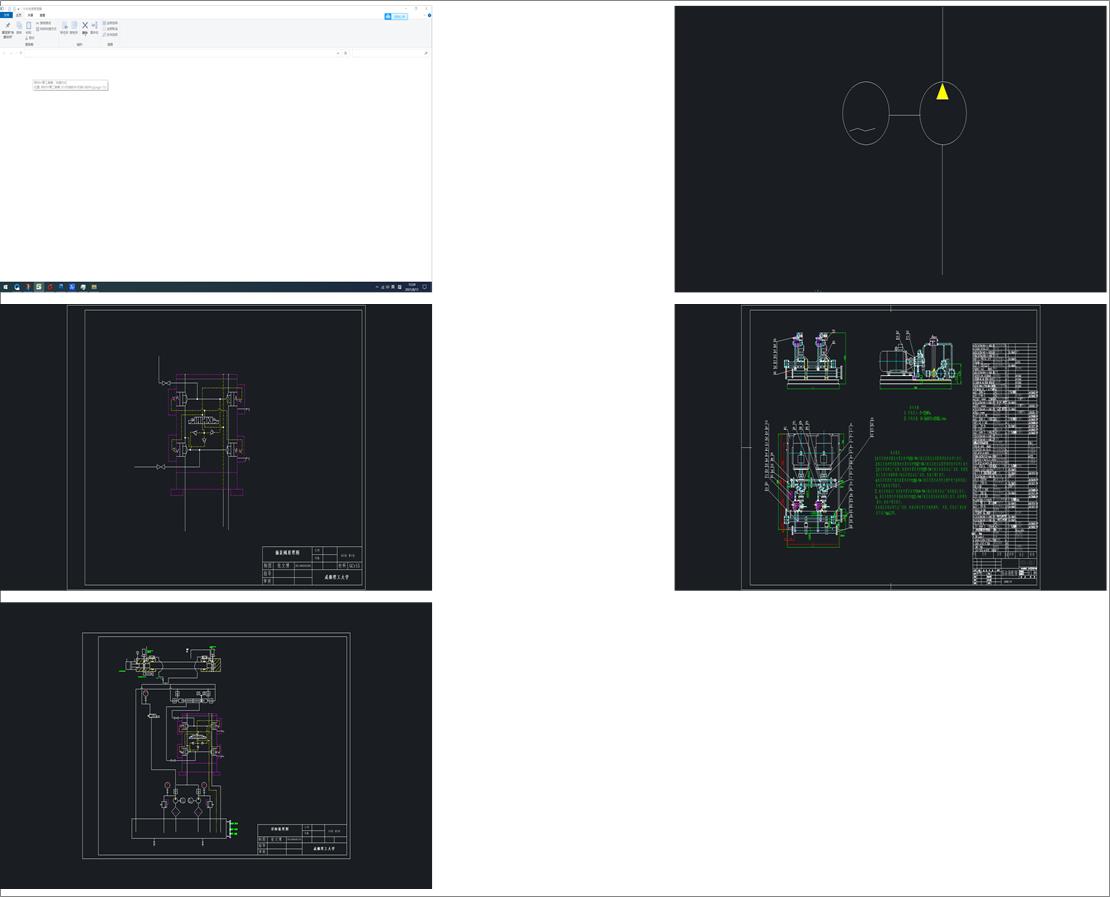
Task: Click taskbar clock and date
Action: coord(412,287)
